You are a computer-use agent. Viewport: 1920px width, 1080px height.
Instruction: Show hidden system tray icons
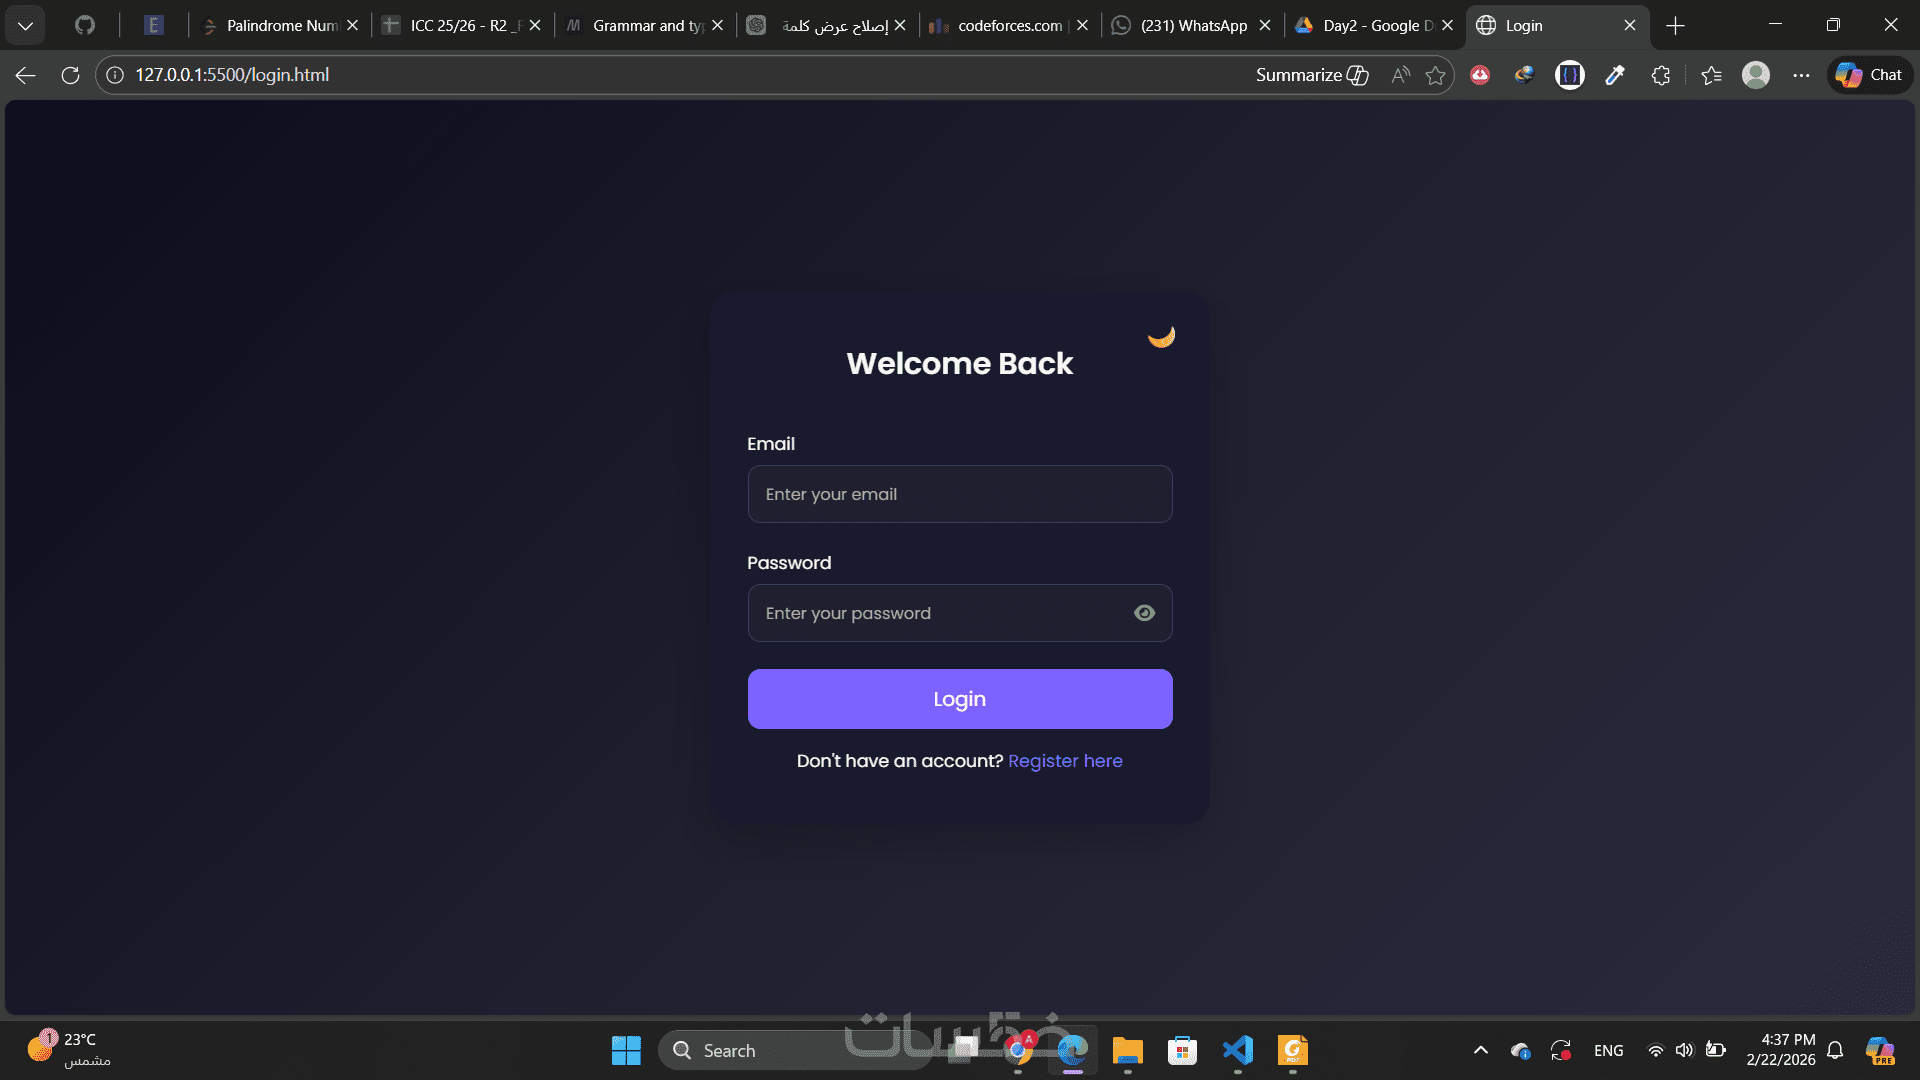click(1481, 1050)
